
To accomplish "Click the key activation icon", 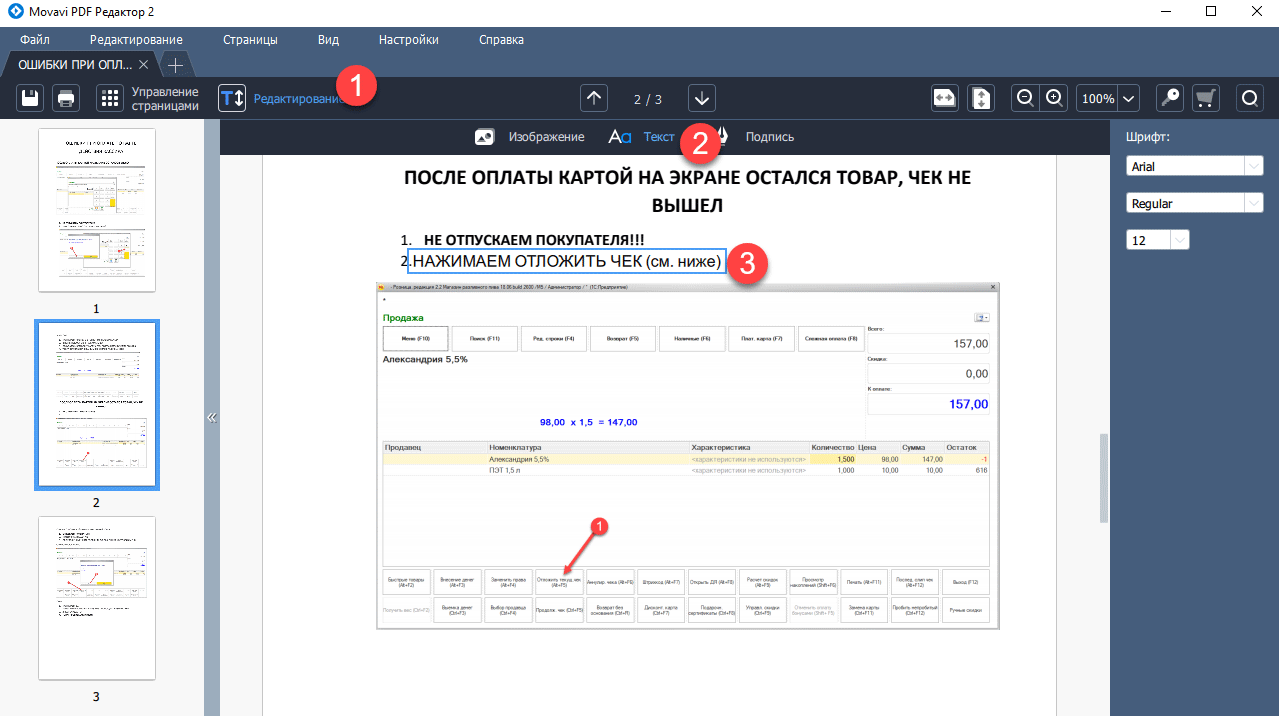I will point(1170,98).
